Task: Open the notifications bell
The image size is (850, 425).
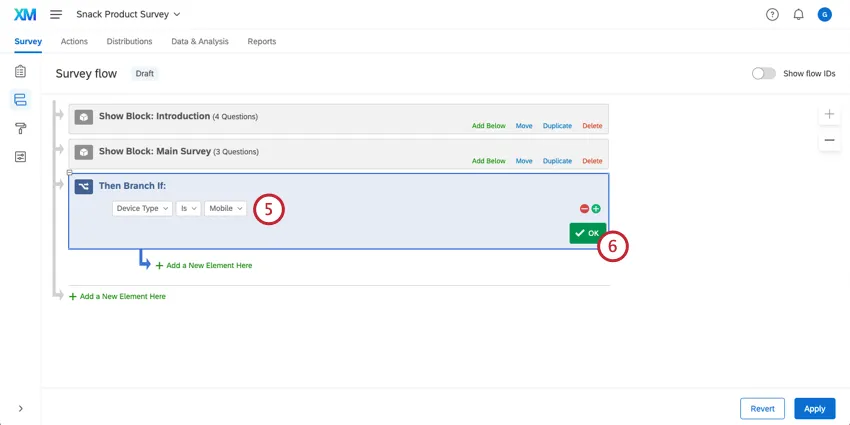Action: pos(799,15)
